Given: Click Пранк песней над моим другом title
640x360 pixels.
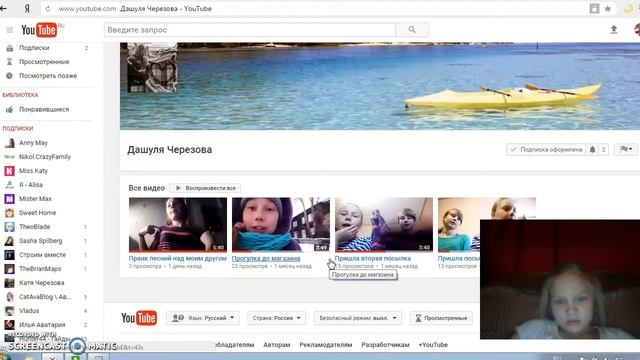Looking at the screenshot, I should pos(178,258).
